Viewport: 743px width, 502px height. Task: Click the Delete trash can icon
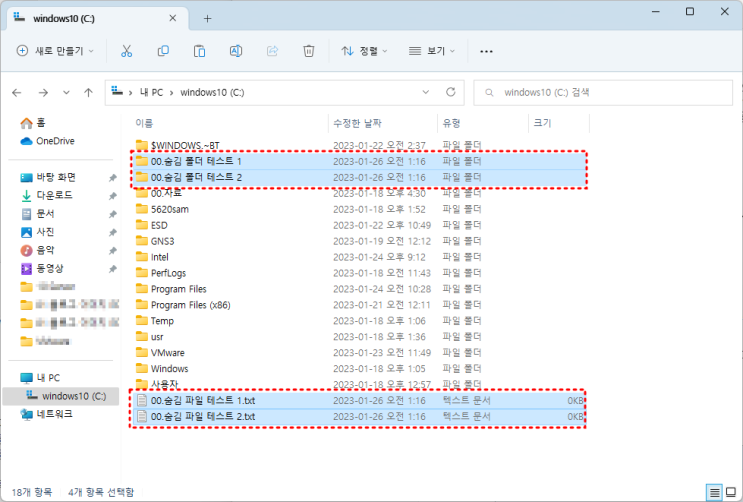point(308,51)
